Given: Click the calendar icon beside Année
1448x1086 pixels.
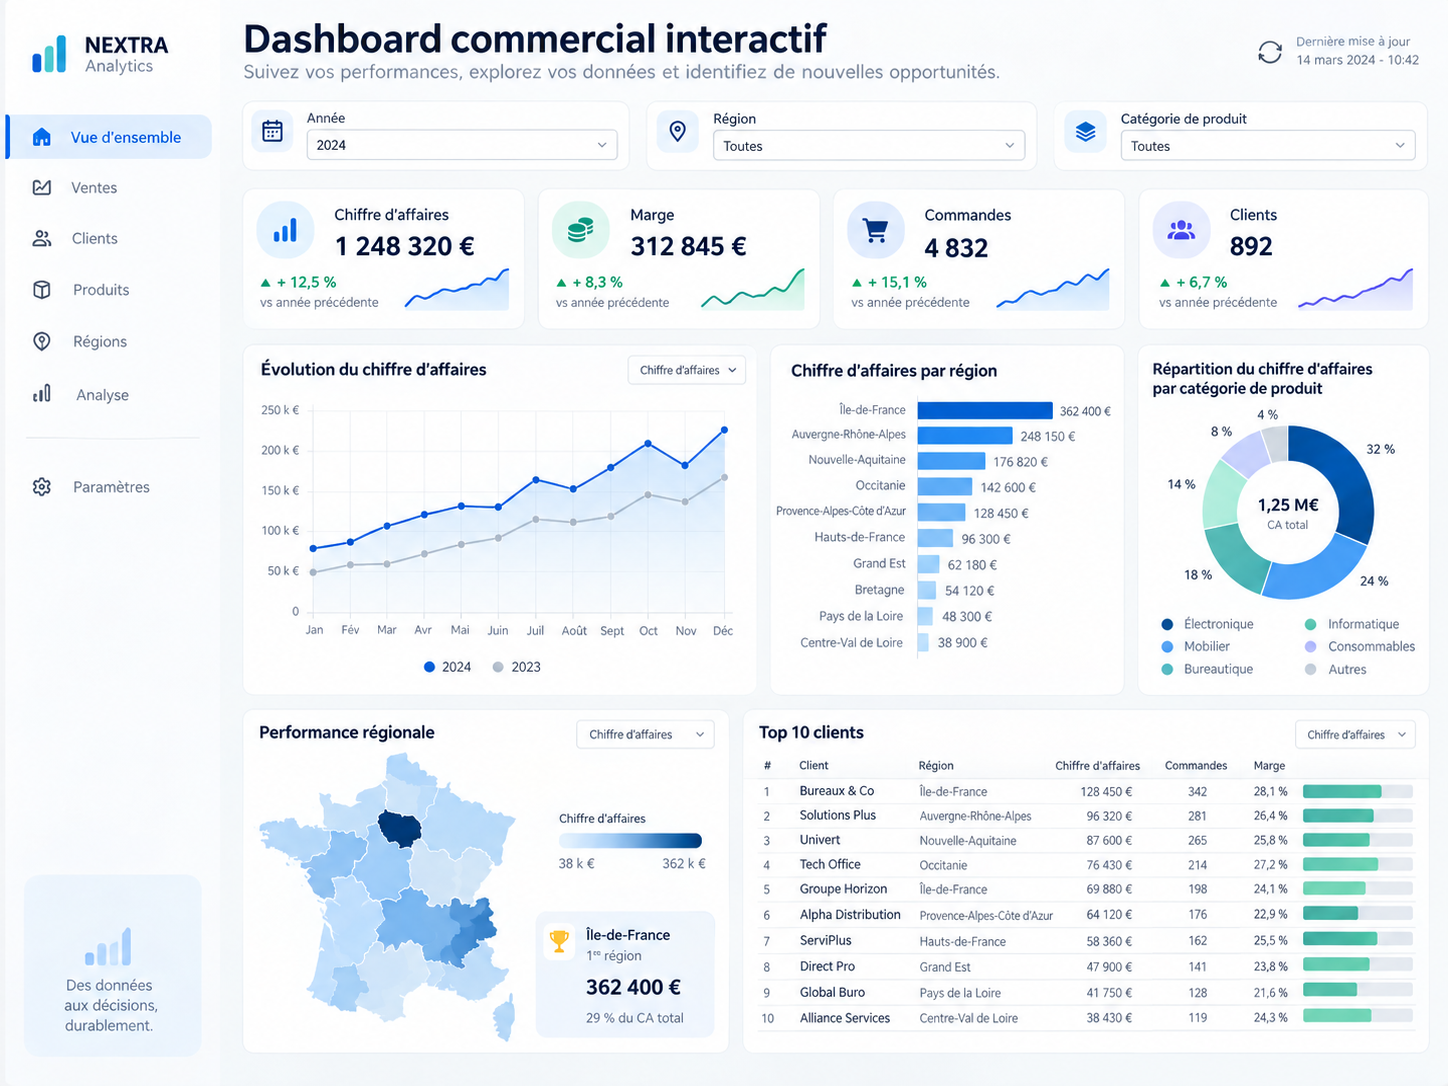Looking at the screenshot, I should (272, 131).
